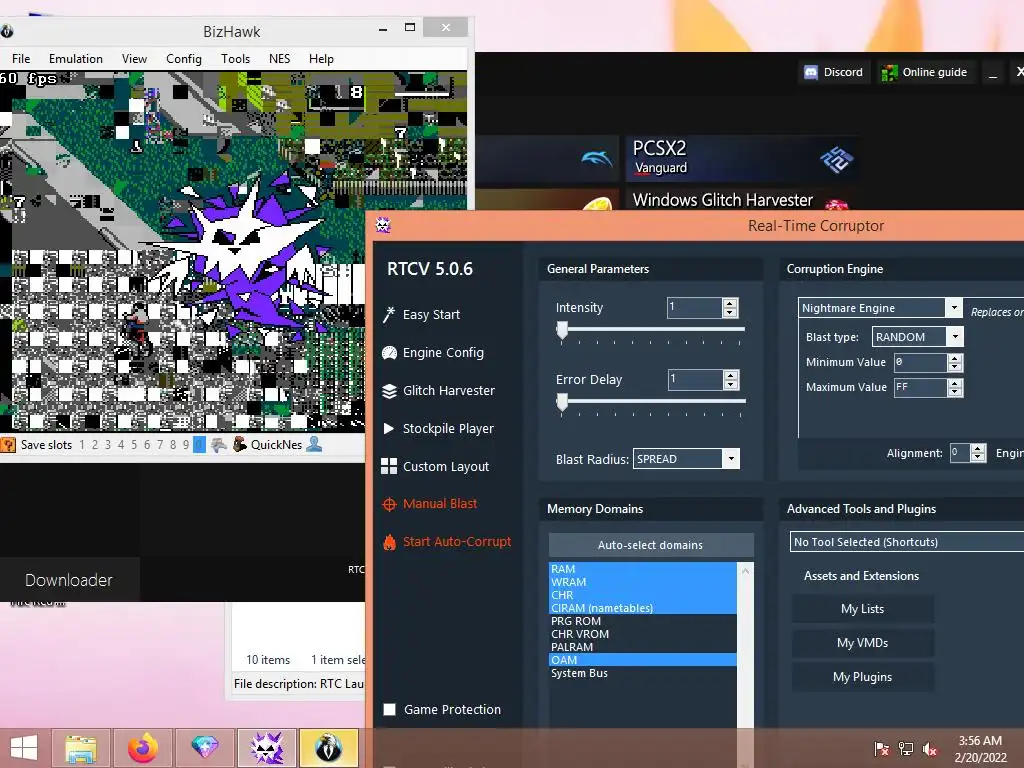Image resolution: width=1024 pixels, height=768 pixels.
Task: Open Engine Config panel
Action: click(x=433, y=353)
